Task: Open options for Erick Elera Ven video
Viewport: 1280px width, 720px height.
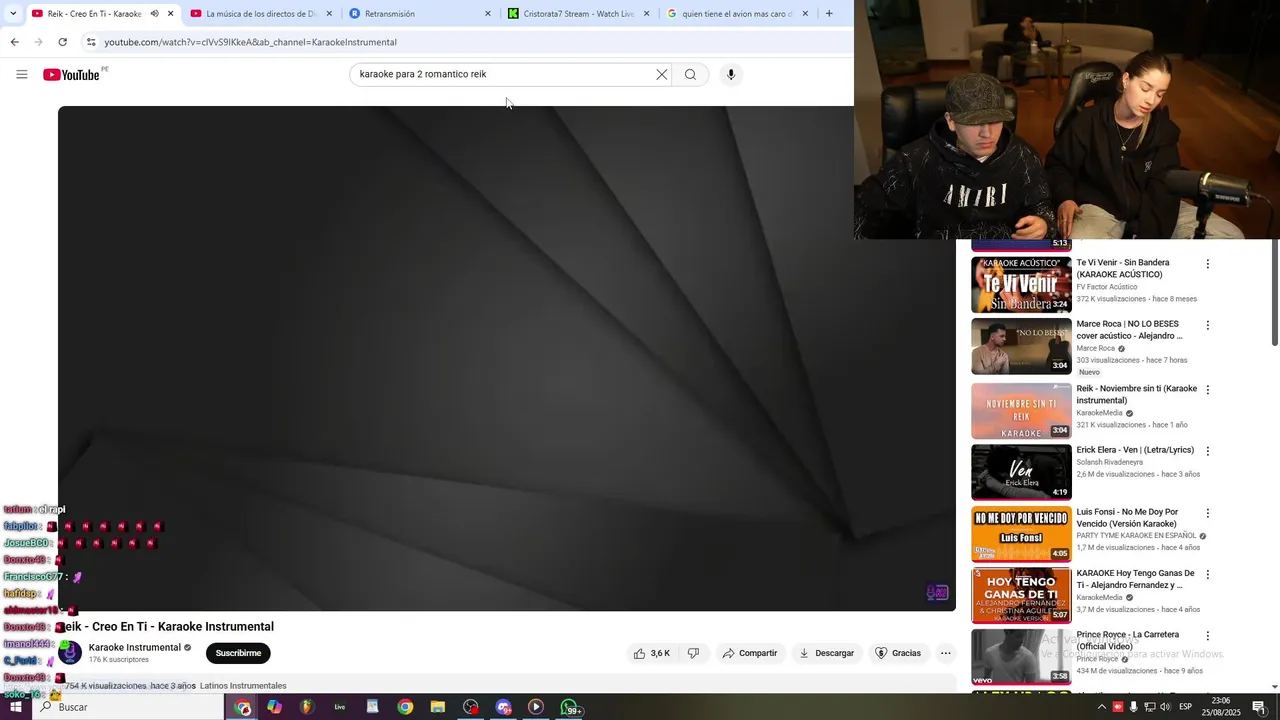Action: coord(1207,451)
